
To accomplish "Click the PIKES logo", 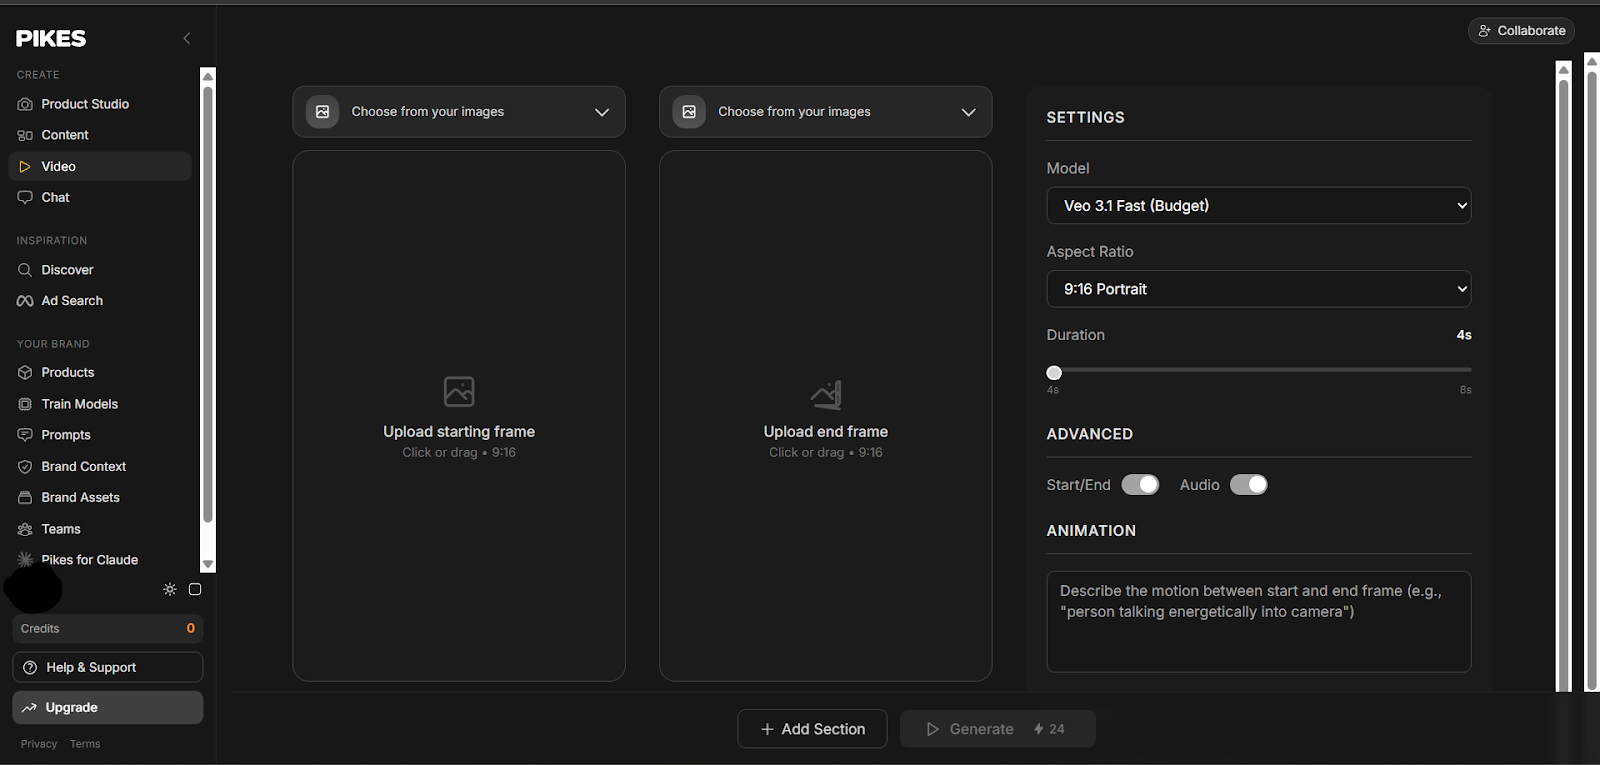I will [51, 38].
